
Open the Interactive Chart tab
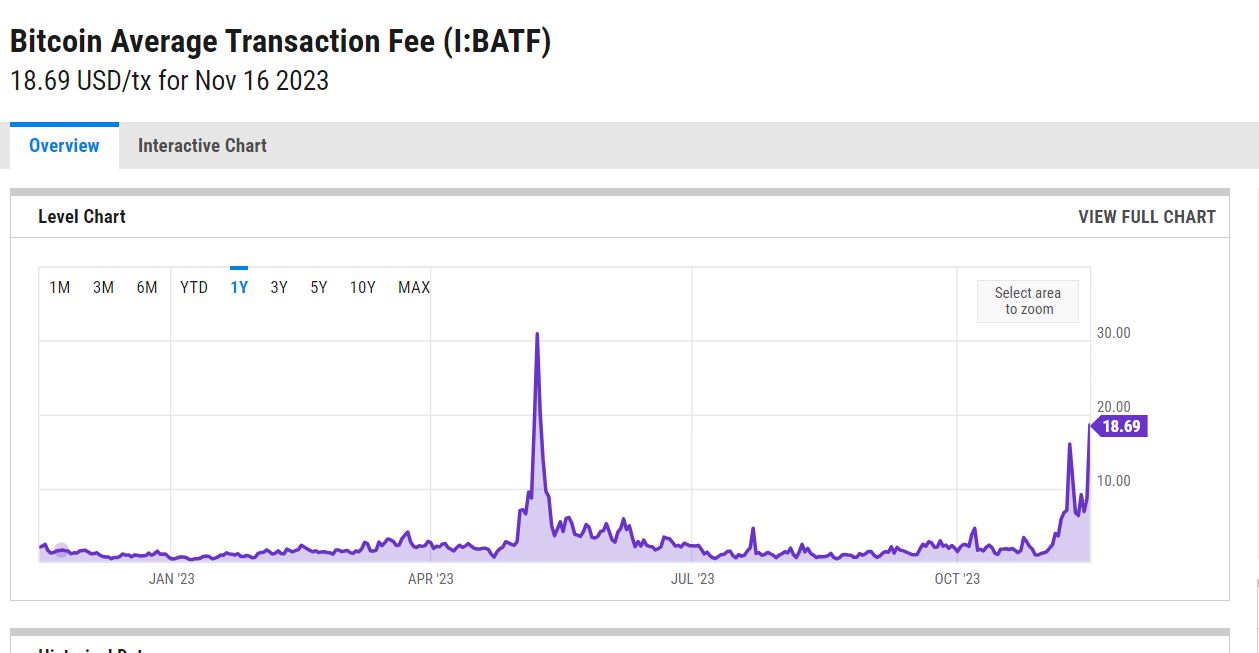pos(202,146)
